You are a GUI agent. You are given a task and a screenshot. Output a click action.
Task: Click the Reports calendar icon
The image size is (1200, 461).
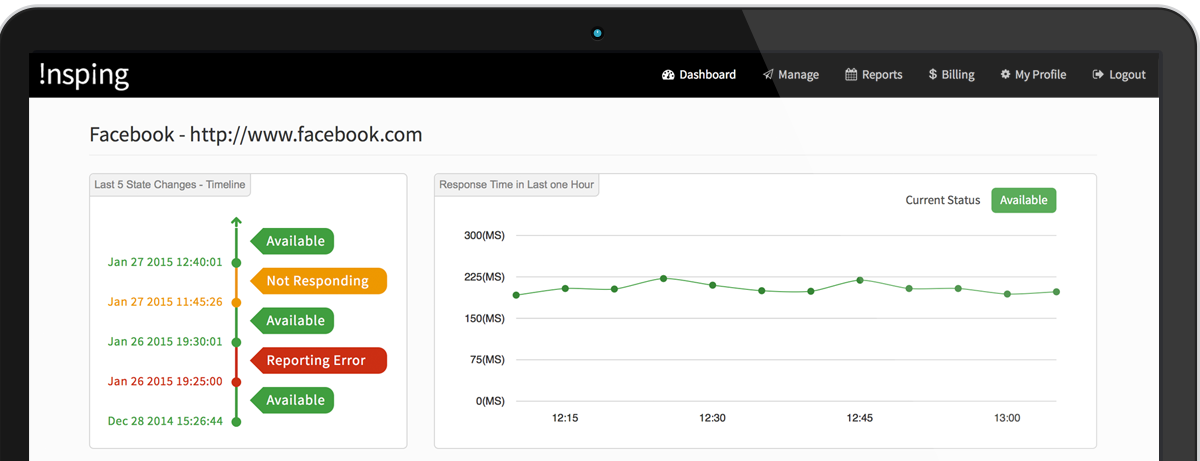(x=851, y=75)
